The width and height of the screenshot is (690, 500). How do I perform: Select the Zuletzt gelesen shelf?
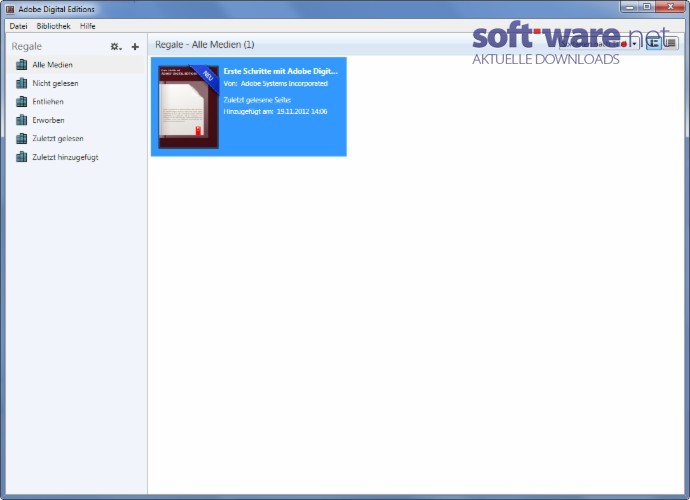pos(76,139)
